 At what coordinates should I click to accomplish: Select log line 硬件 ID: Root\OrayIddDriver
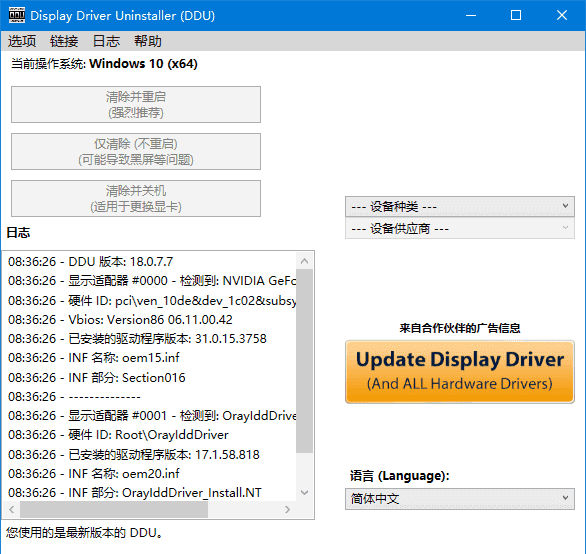[118, 435]
